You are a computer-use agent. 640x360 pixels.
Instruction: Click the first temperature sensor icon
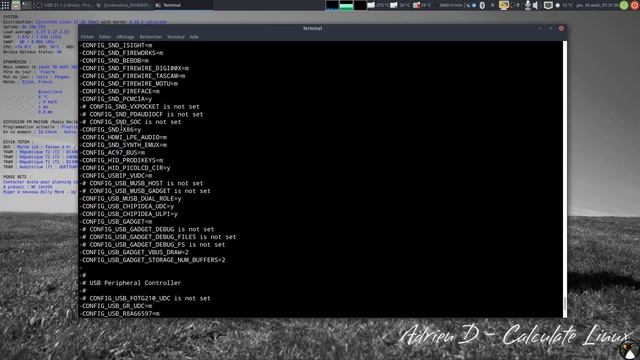click(x=371, y=5)
